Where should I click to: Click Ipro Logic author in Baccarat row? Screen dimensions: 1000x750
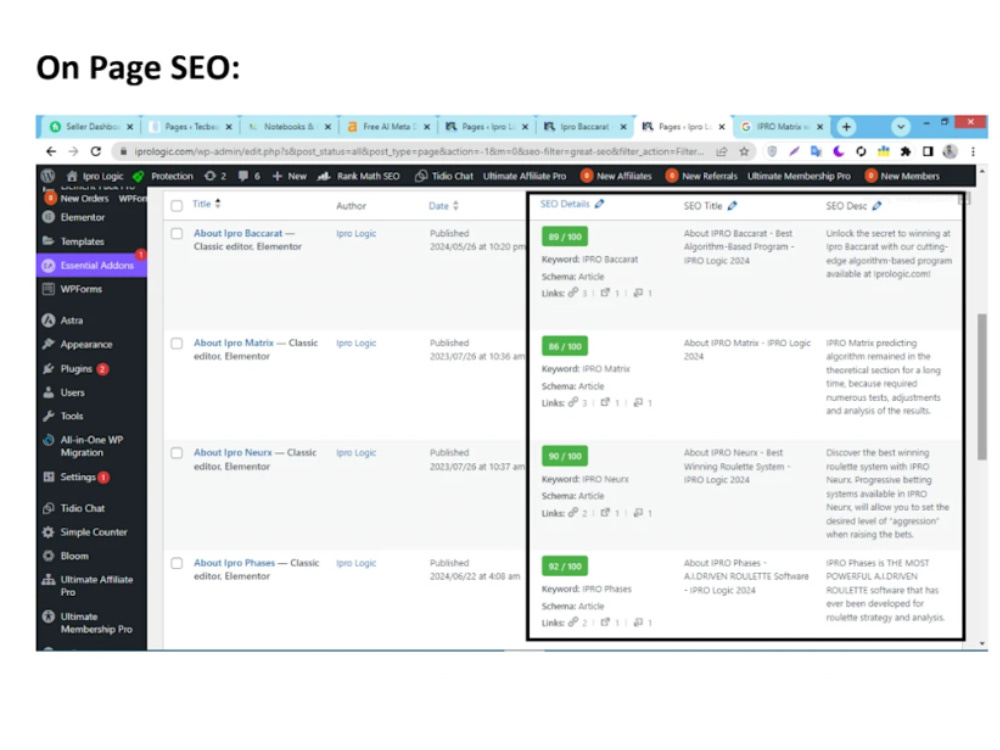[x=356, y=233]
